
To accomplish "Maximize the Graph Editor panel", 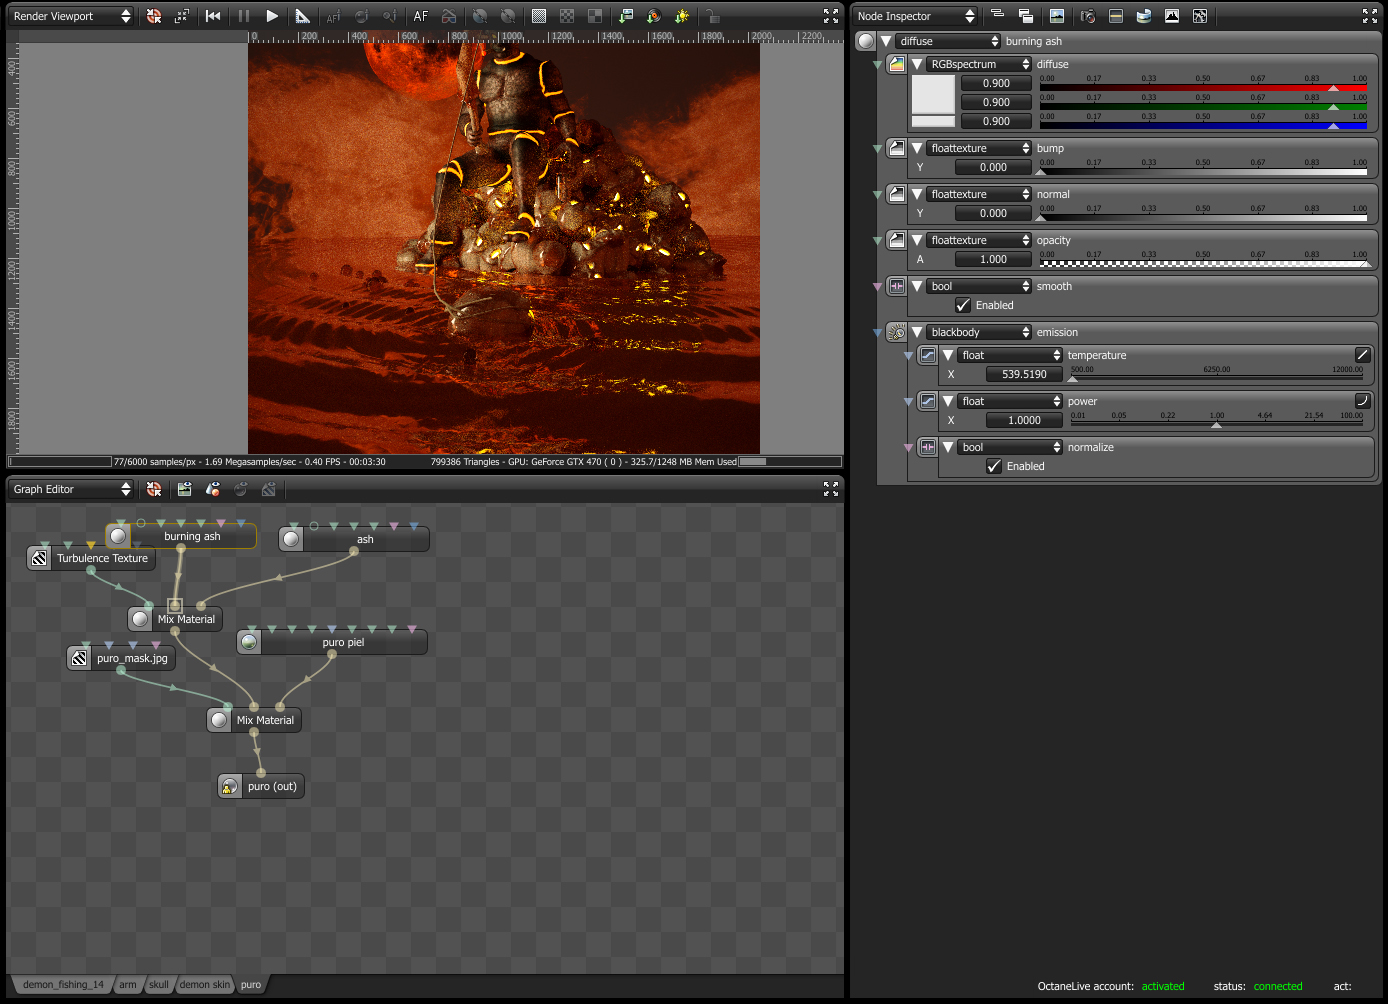I will tap(831, 489).
